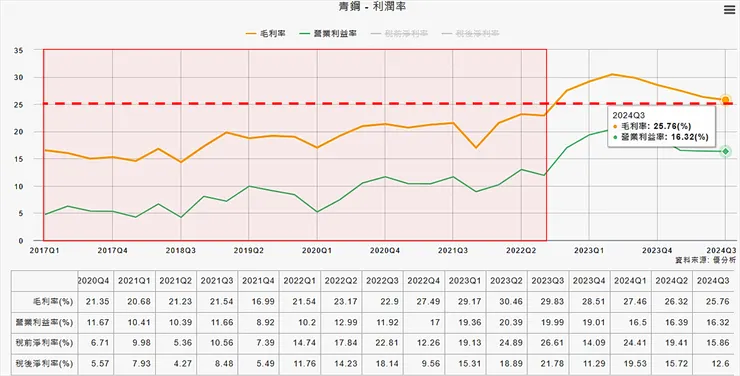Click the 資料來源 source credit text
Screen dimensions: 740x376
pyautogui.click(x=705, y=260)
